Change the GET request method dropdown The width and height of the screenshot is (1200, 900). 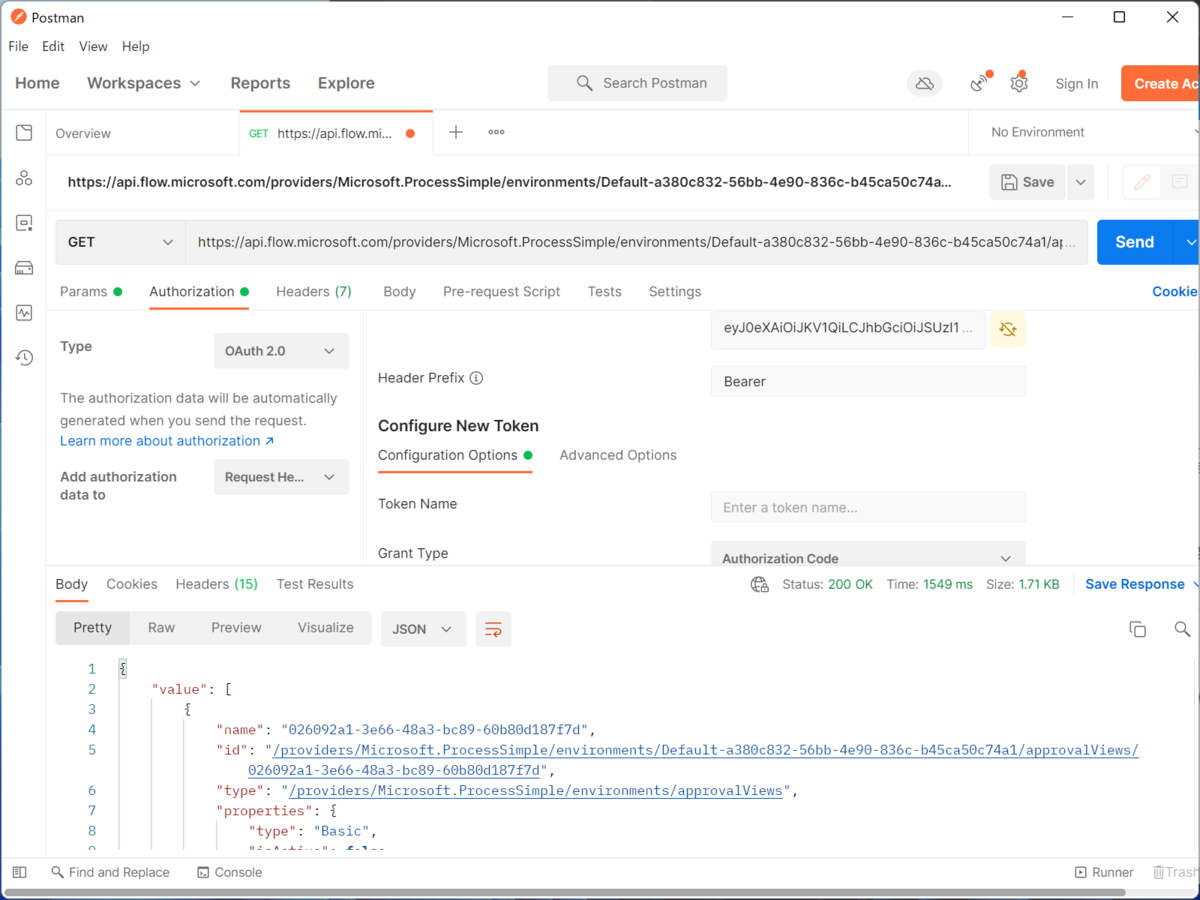120,242
